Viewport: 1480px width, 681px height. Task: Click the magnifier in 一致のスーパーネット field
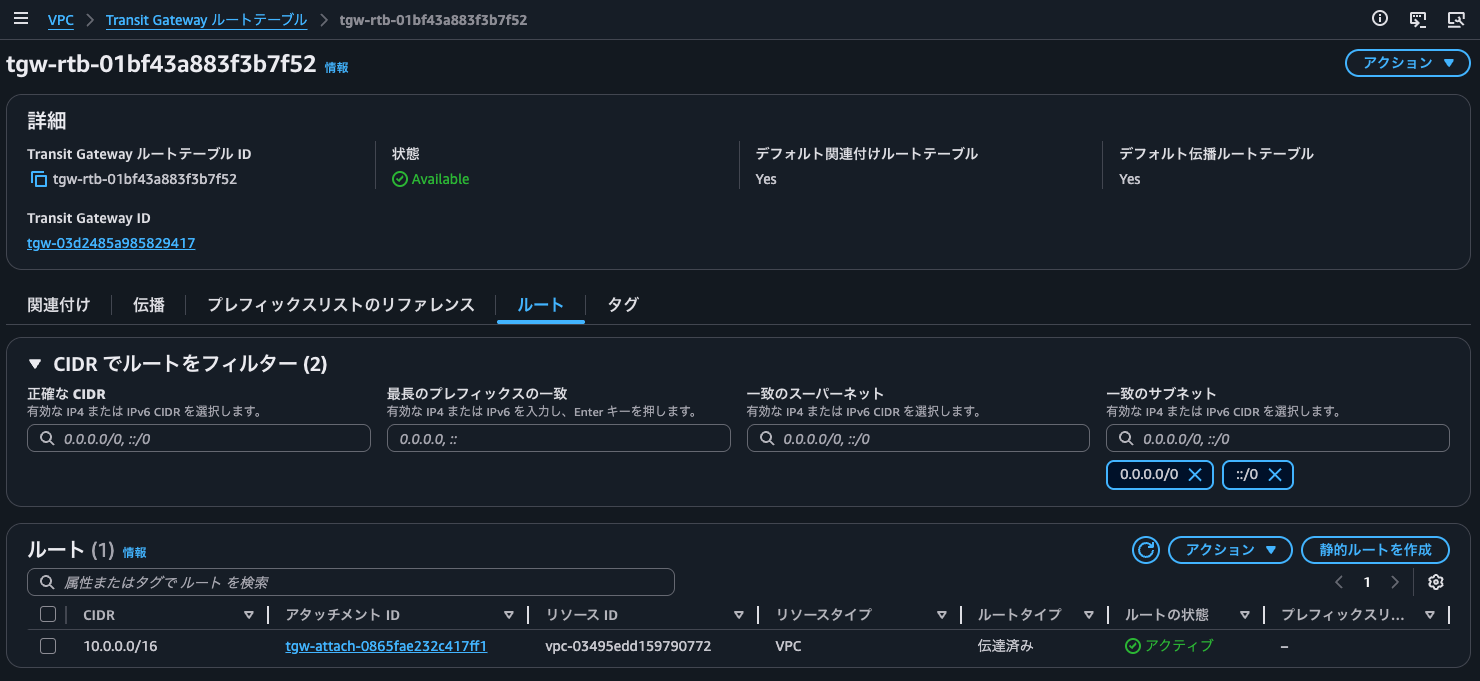(x=768, y=437)
